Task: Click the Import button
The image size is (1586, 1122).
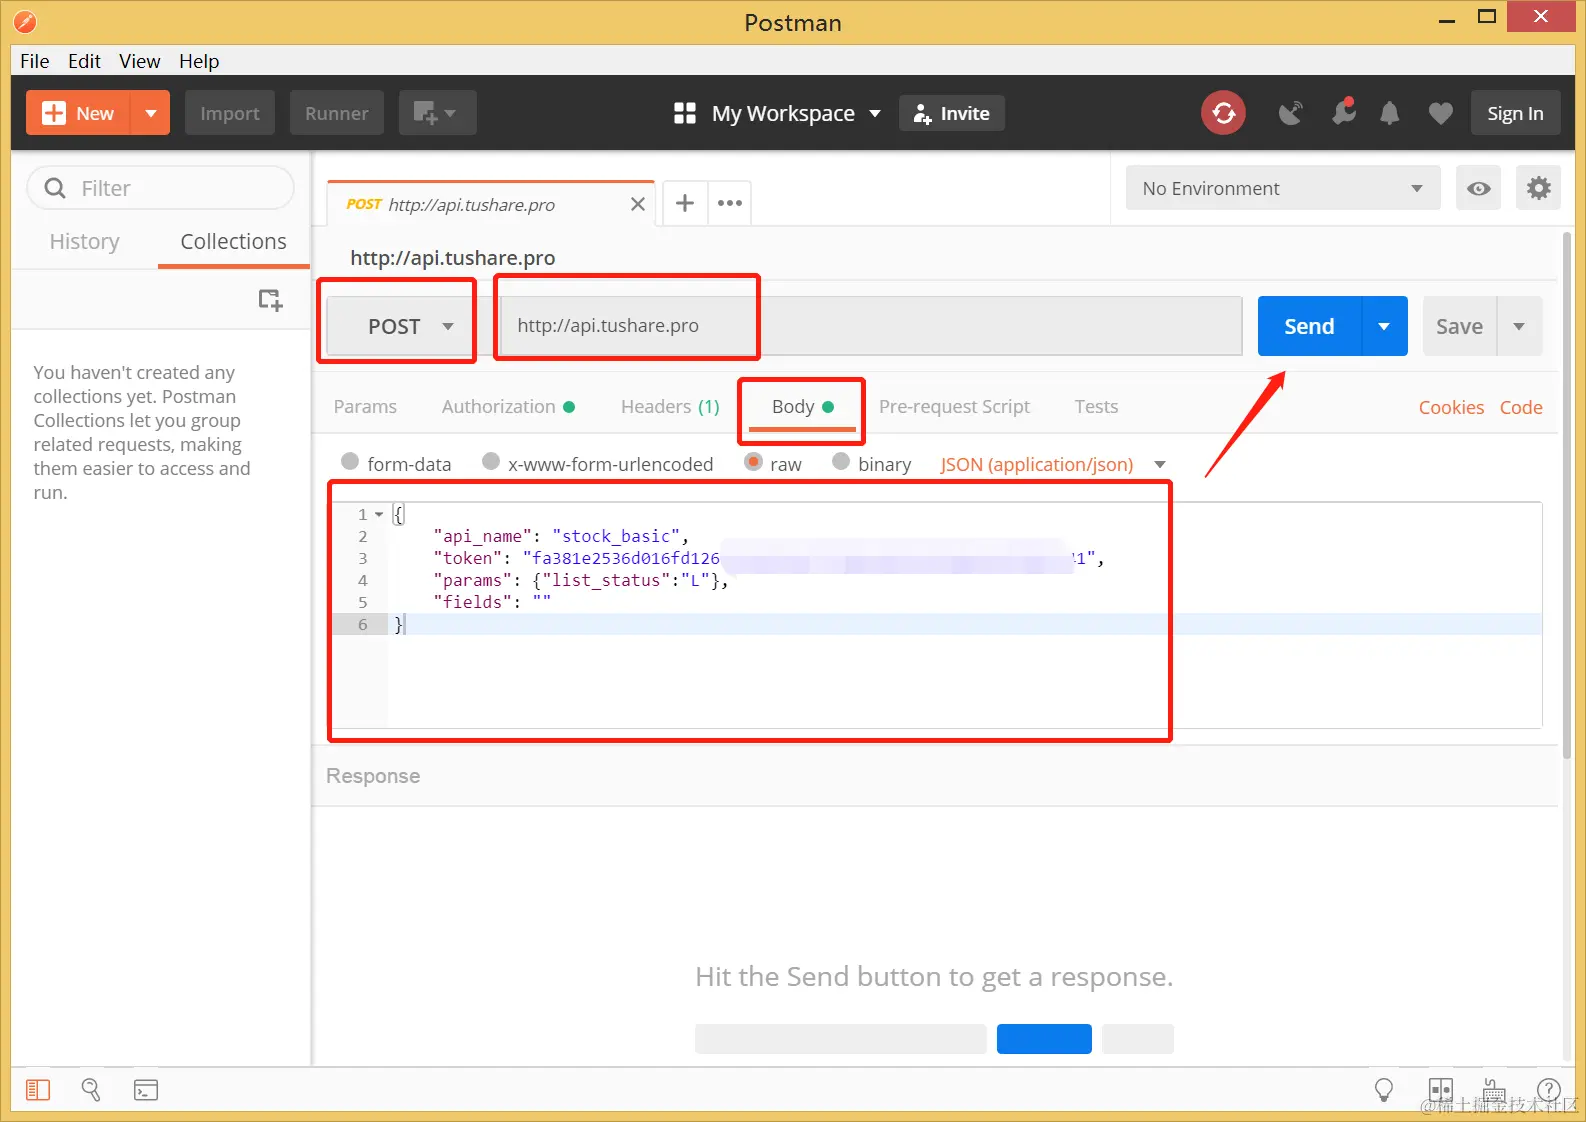Action: tap(230, 113)
